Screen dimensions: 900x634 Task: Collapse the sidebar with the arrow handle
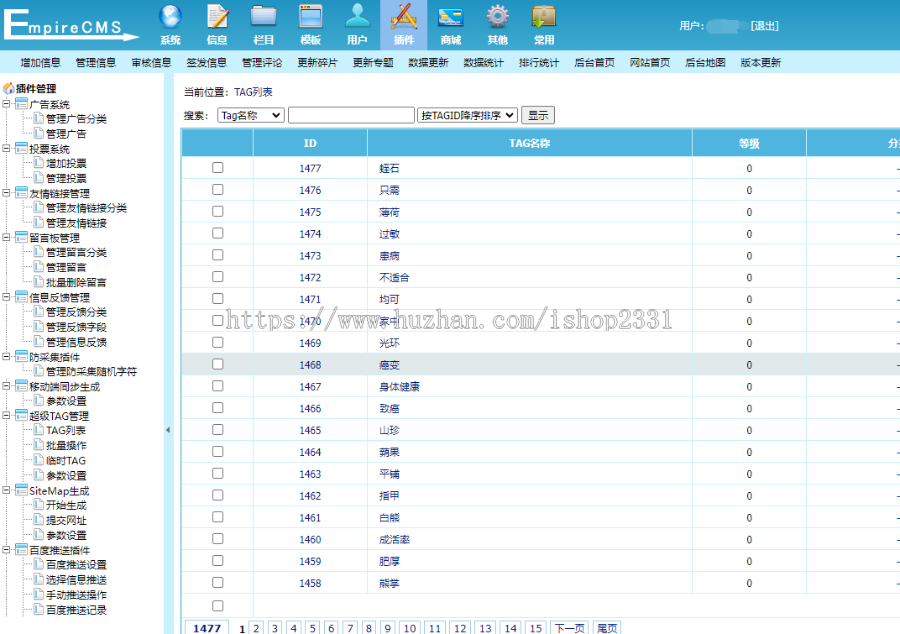click(x=168, y=430)
